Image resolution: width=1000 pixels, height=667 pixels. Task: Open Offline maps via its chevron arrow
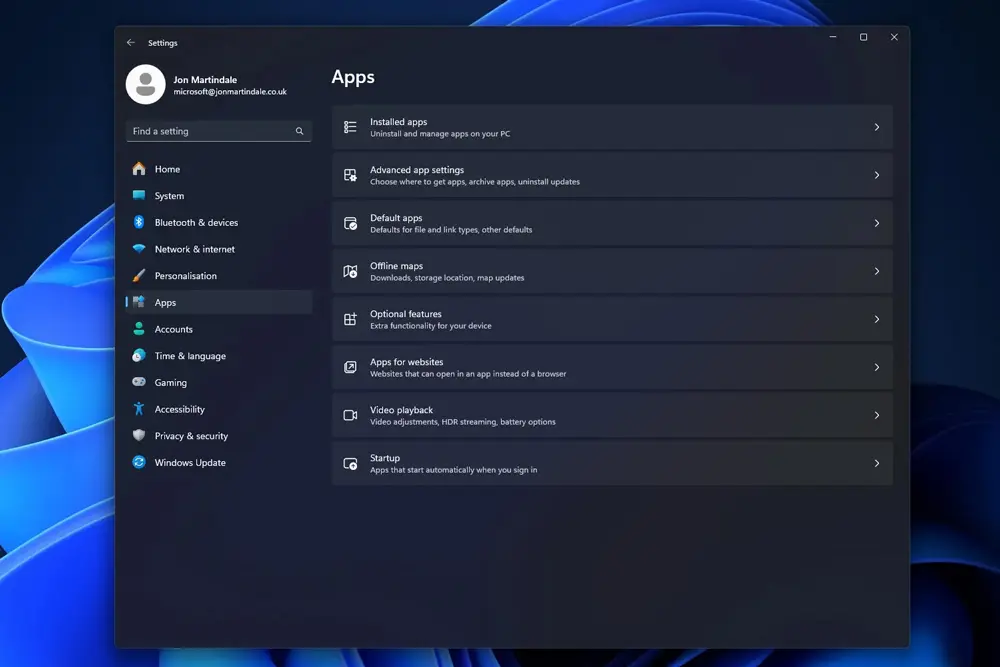point(877,271)
